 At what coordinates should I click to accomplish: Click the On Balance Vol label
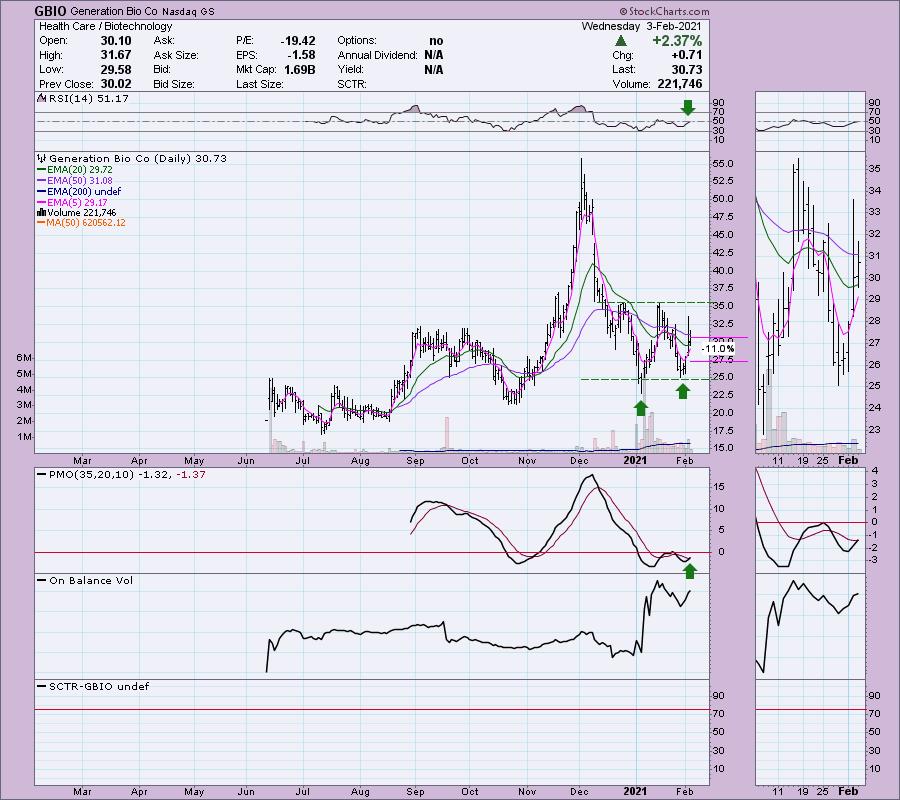click(x=91, y=581)
